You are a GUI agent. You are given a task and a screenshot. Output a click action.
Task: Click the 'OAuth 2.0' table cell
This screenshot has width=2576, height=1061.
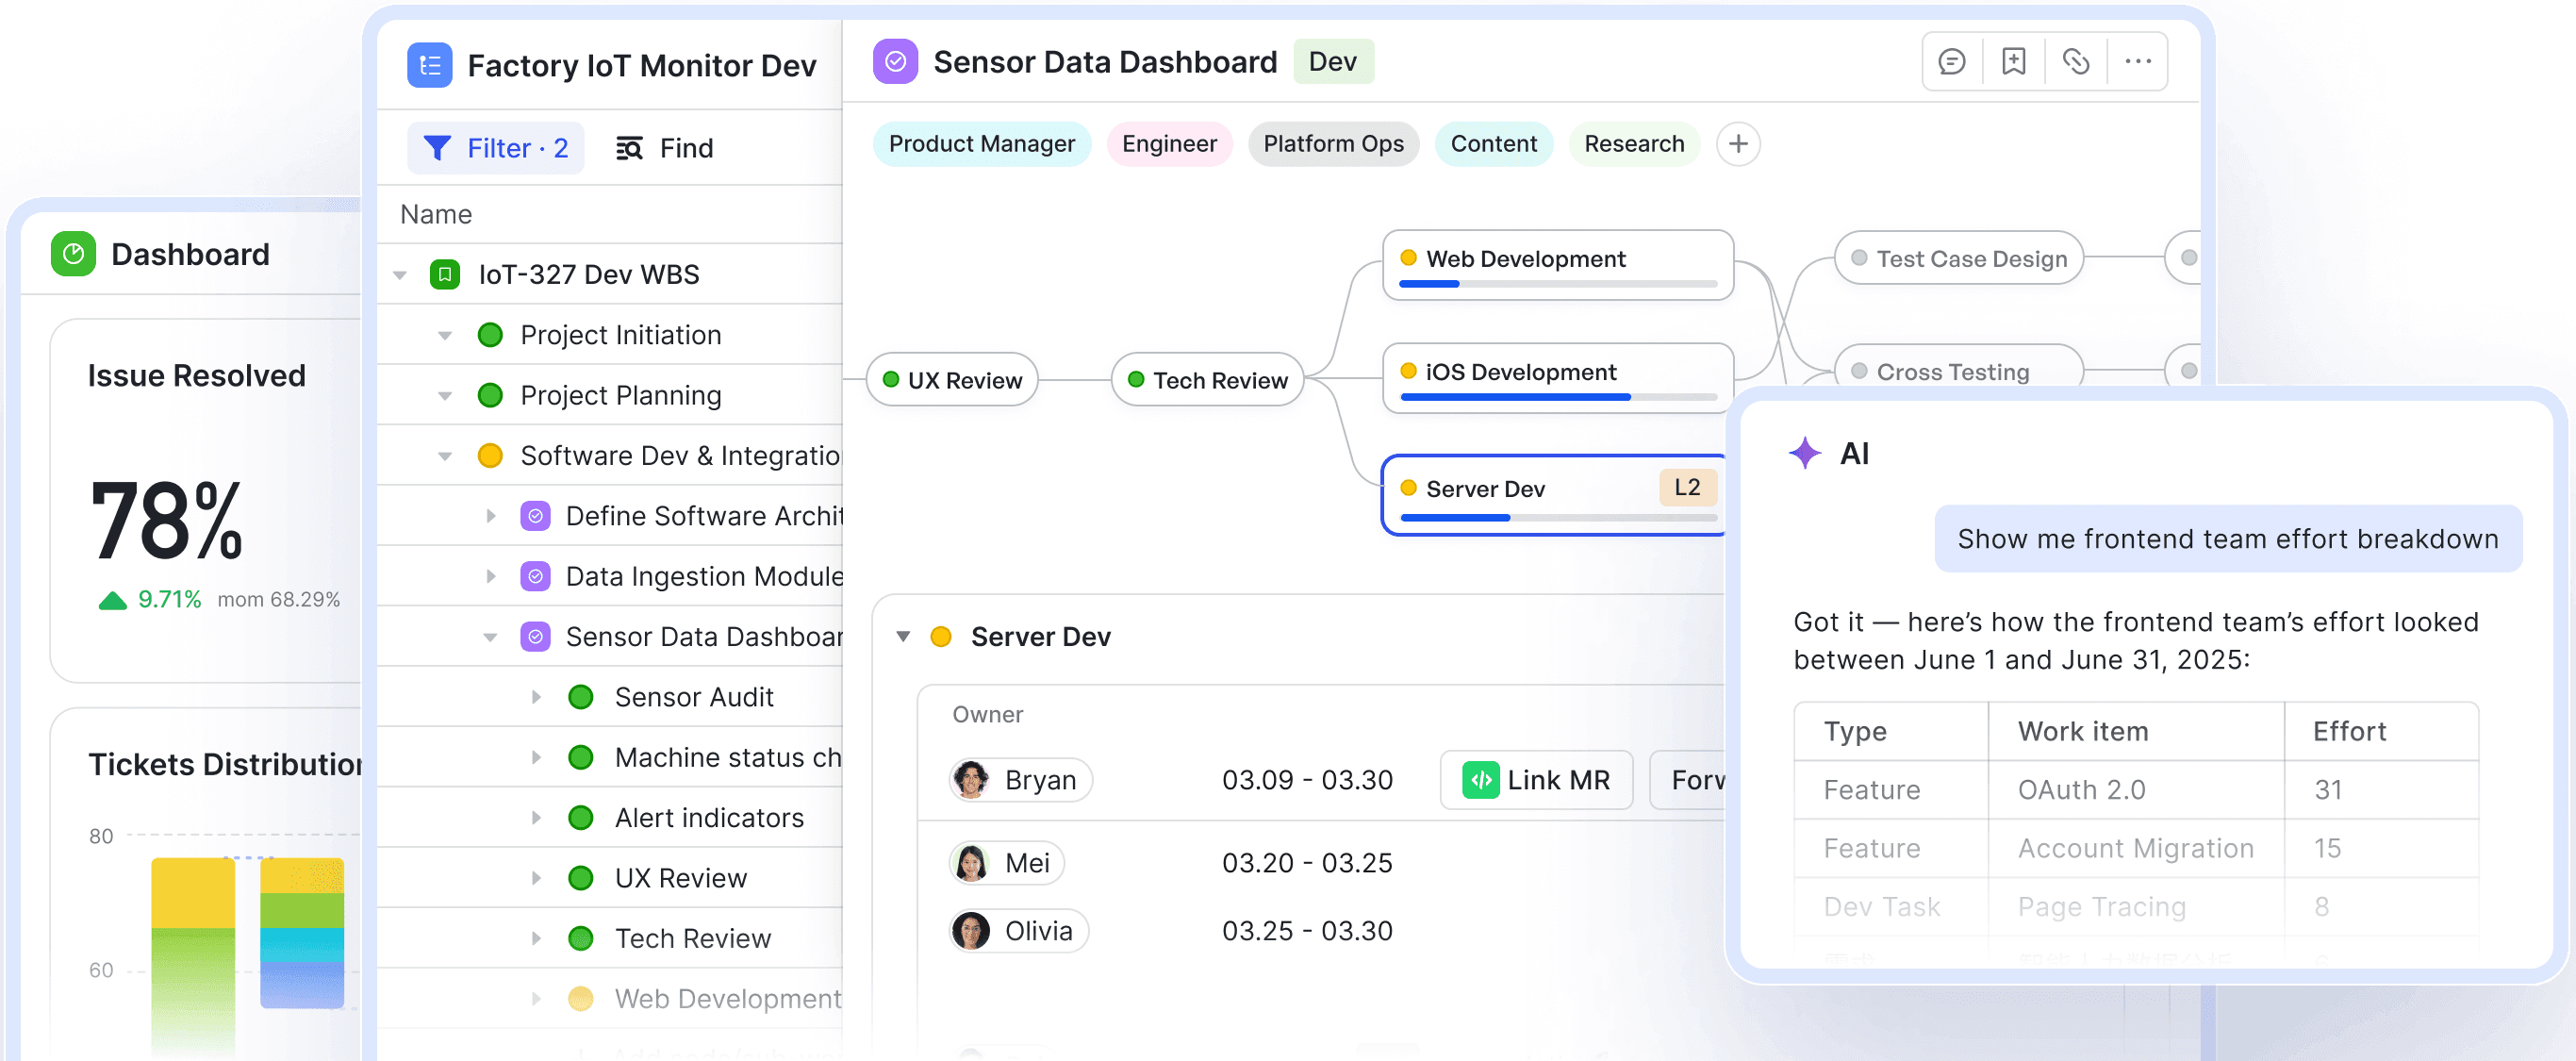(x=2135, y=790)
